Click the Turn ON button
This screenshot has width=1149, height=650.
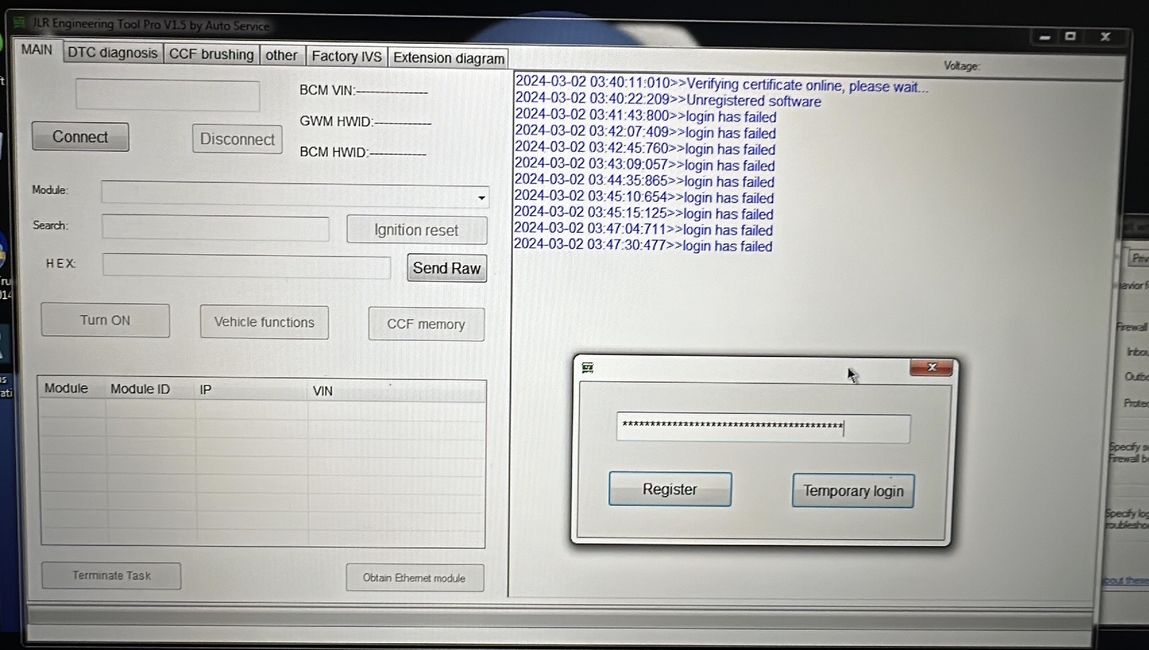tap(105, 320)
